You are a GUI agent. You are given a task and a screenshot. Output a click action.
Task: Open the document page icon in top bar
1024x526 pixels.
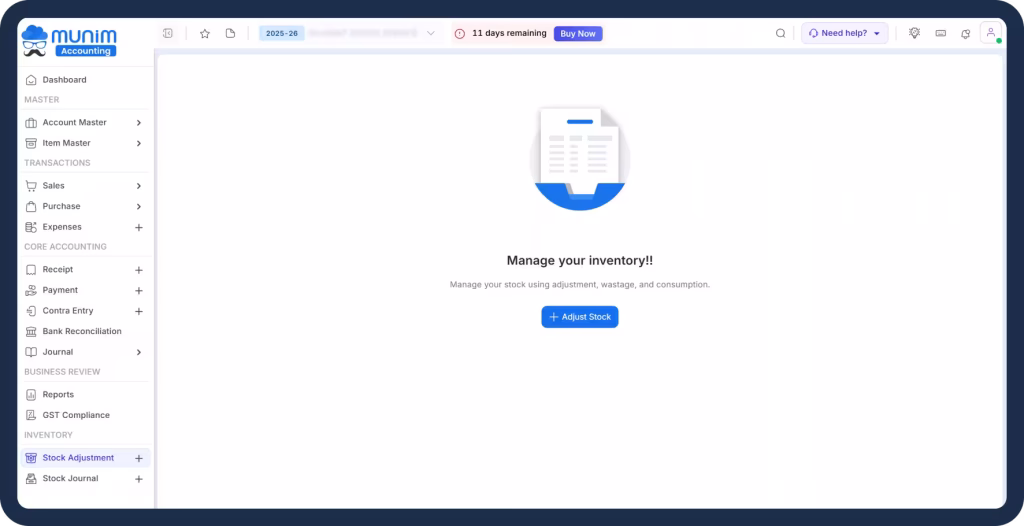pos(230,33)
